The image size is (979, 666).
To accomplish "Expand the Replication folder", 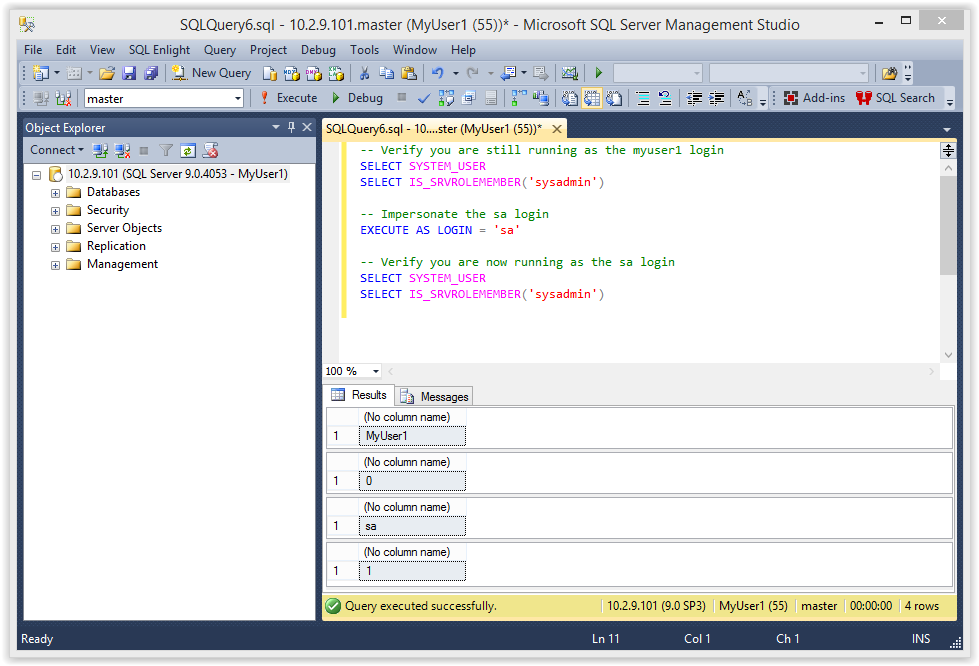I will click(x=56, y=247).
